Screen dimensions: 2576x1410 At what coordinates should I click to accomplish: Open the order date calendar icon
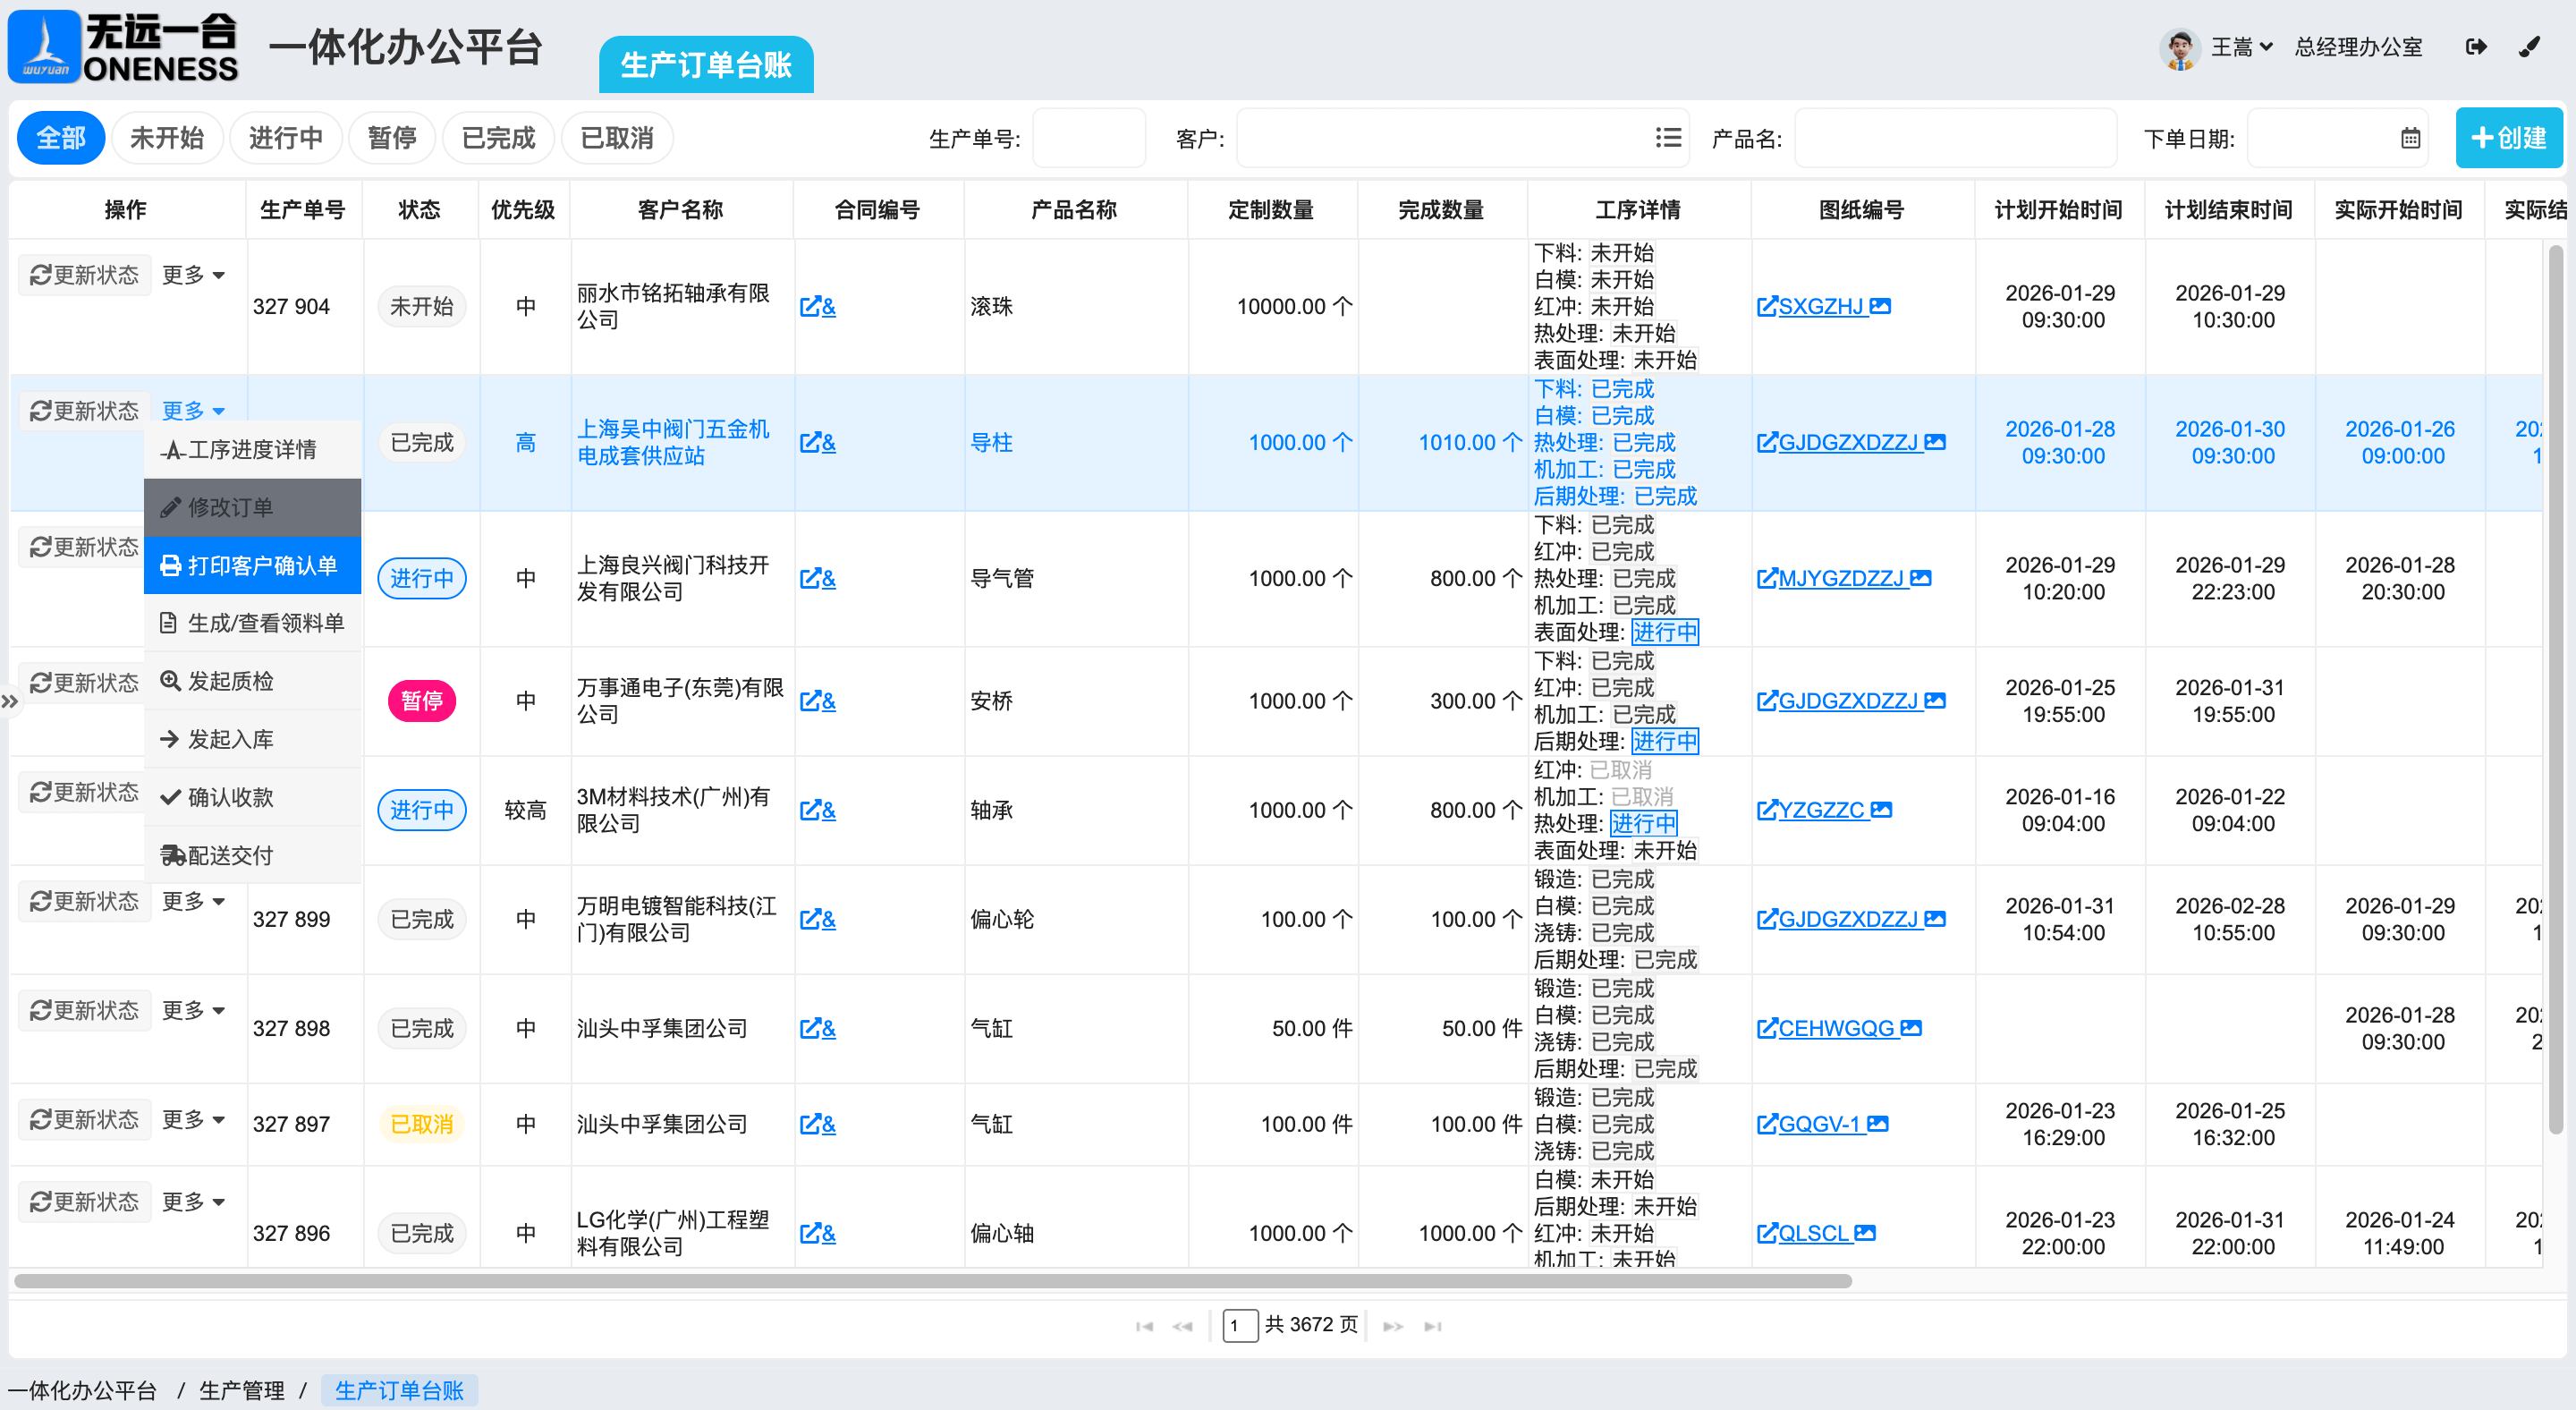click(x=2410, y=138)
